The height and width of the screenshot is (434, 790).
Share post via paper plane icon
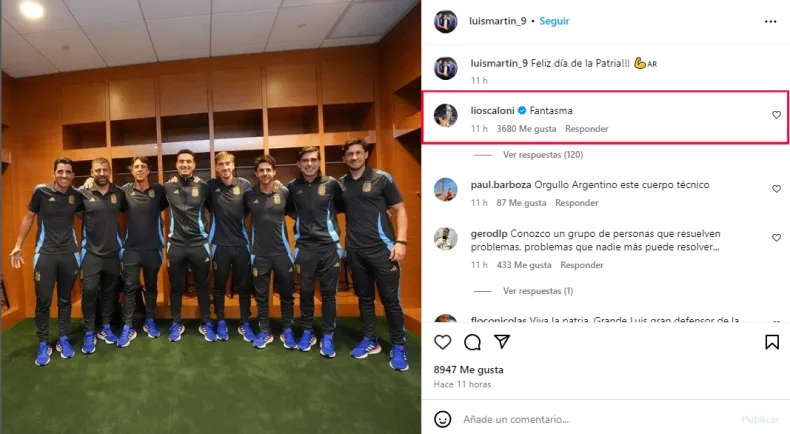pos(502,342)
